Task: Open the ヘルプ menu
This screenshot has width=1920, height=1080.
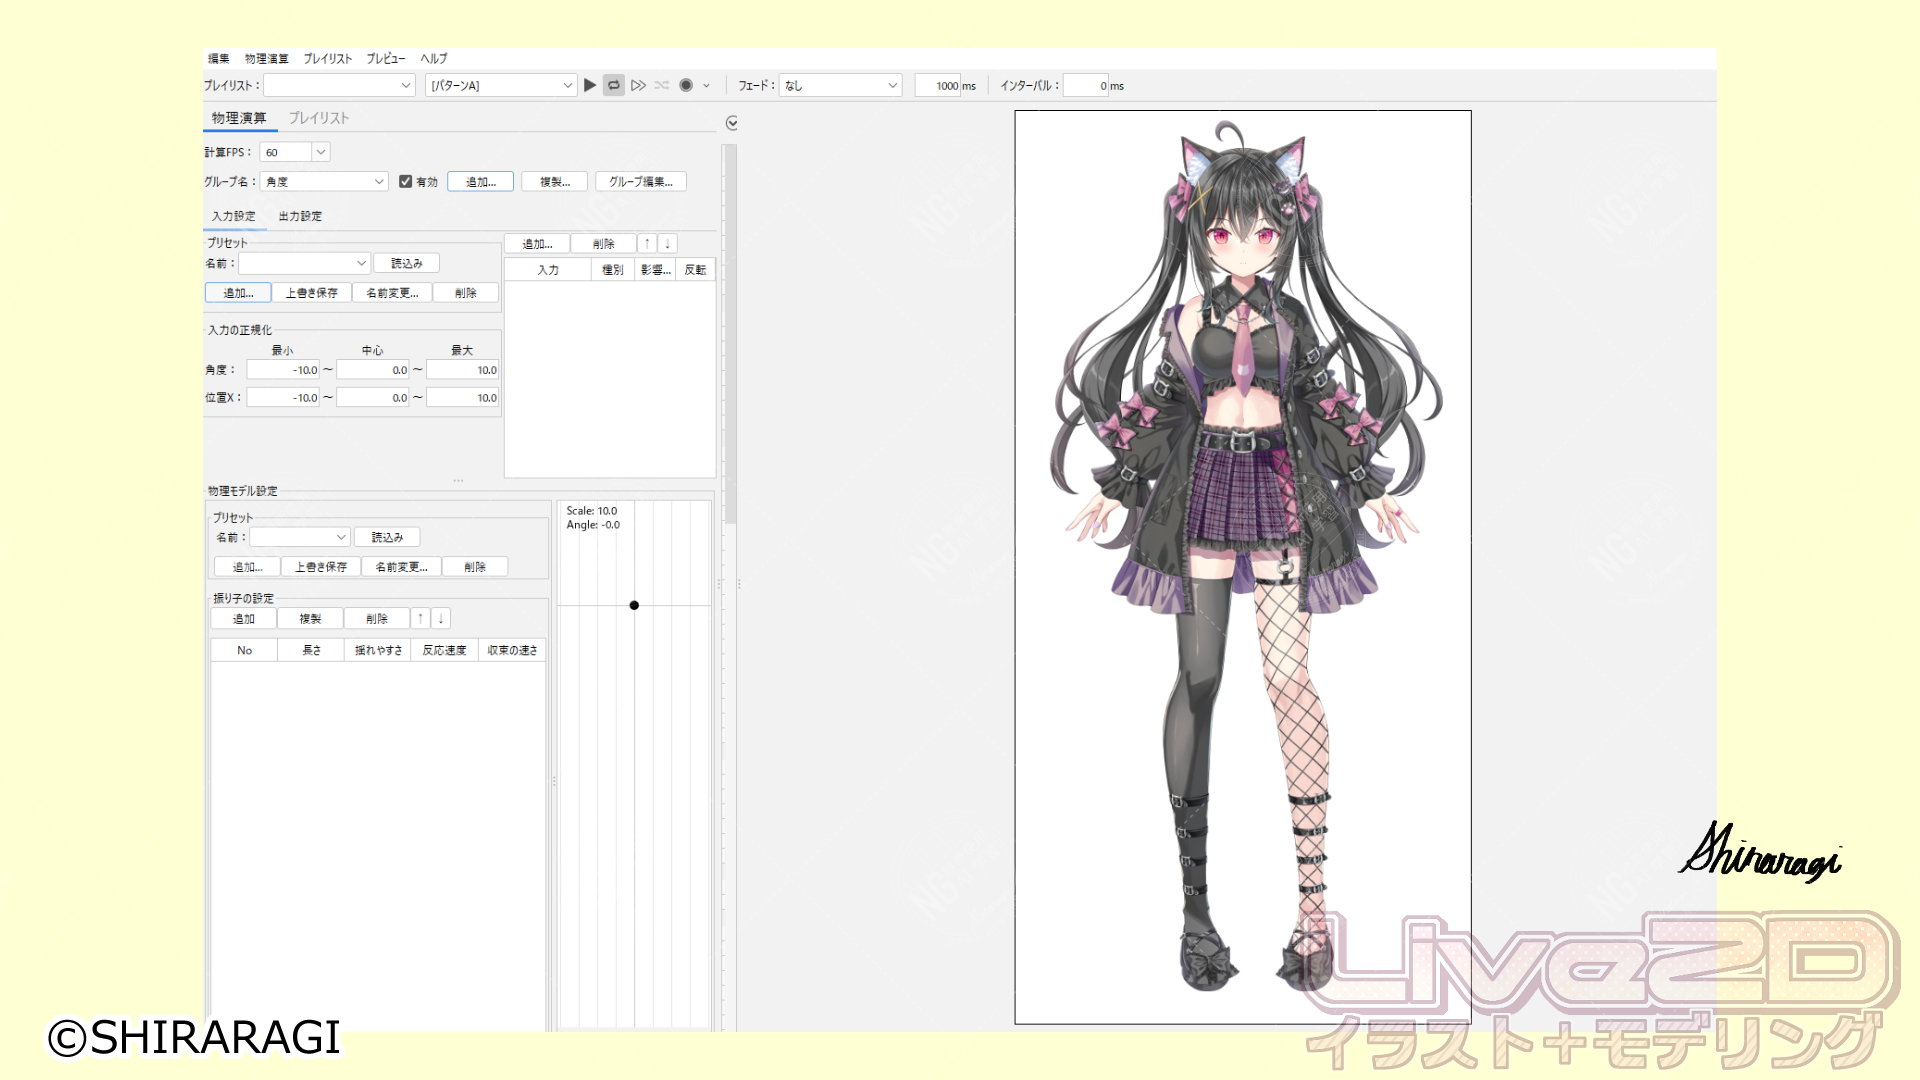Action: click(434, 59)
